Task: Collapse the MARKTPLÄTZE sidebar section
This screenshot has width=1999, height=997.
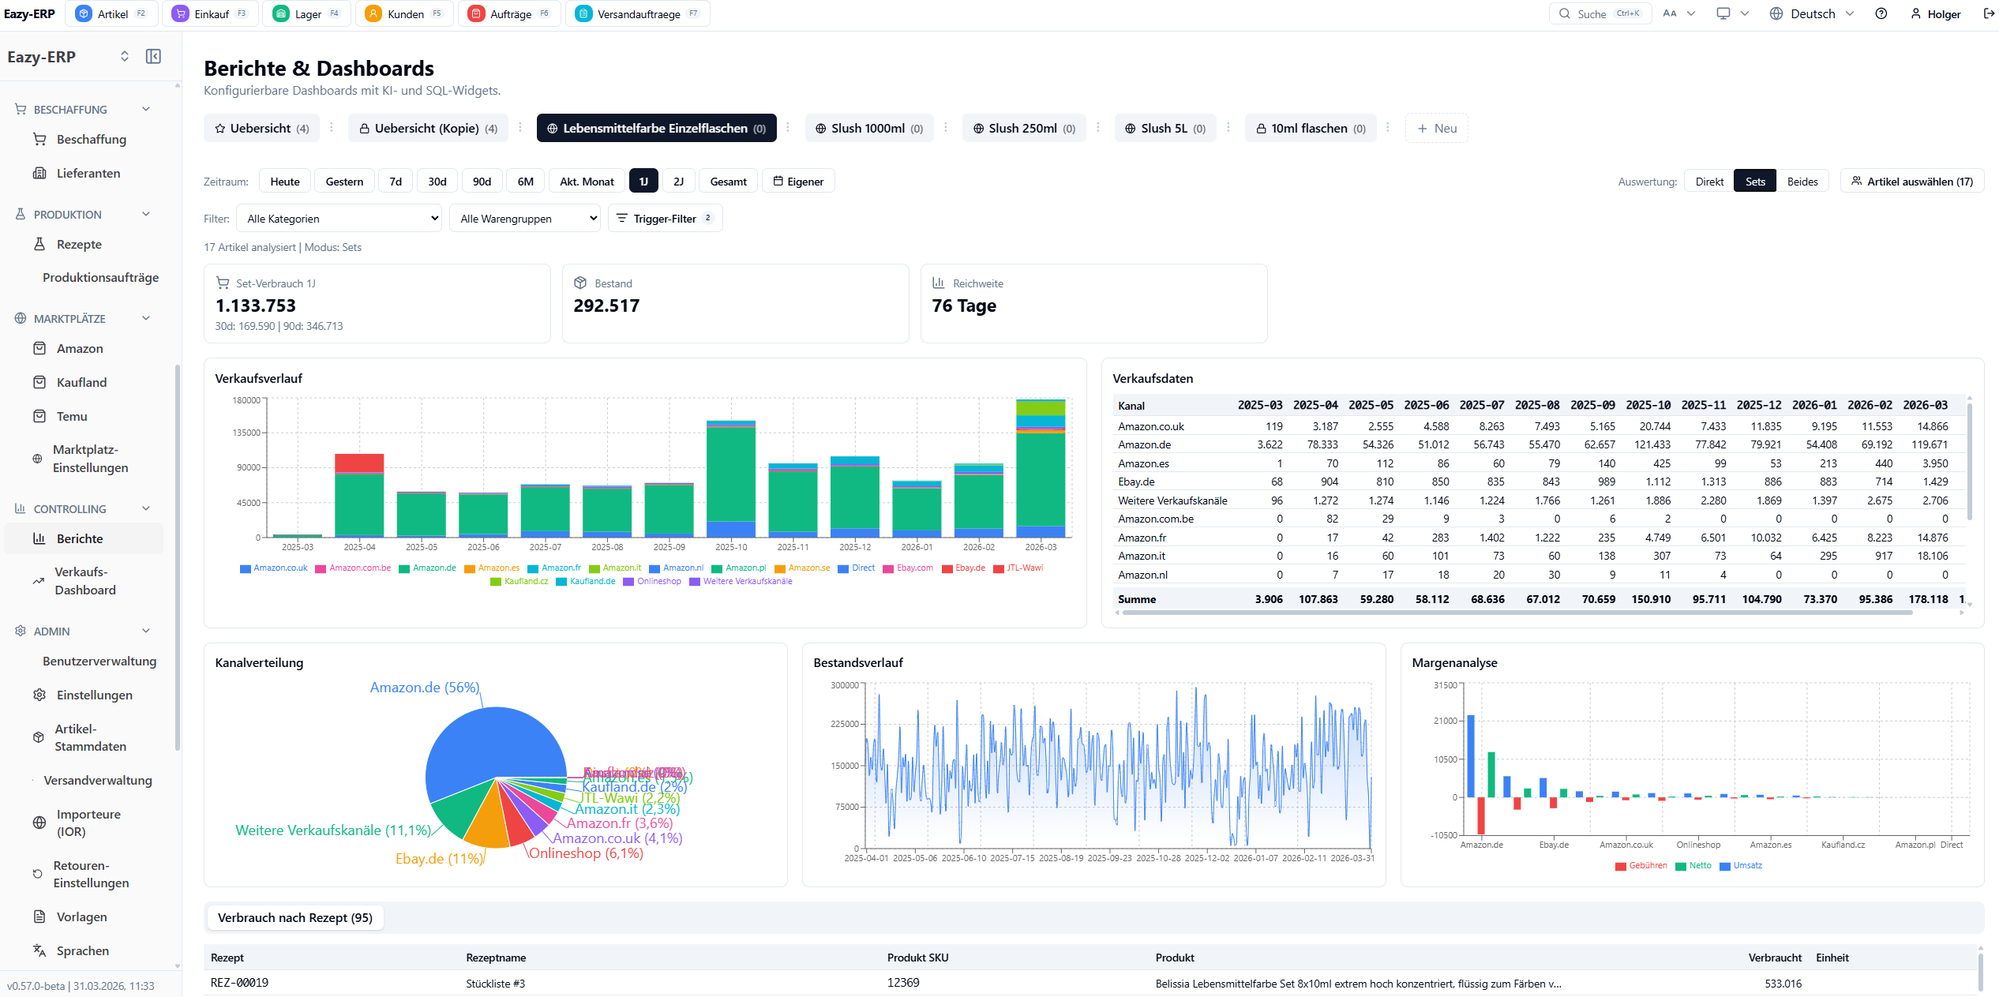Action: pyautogui.click(x=146, y=318)
